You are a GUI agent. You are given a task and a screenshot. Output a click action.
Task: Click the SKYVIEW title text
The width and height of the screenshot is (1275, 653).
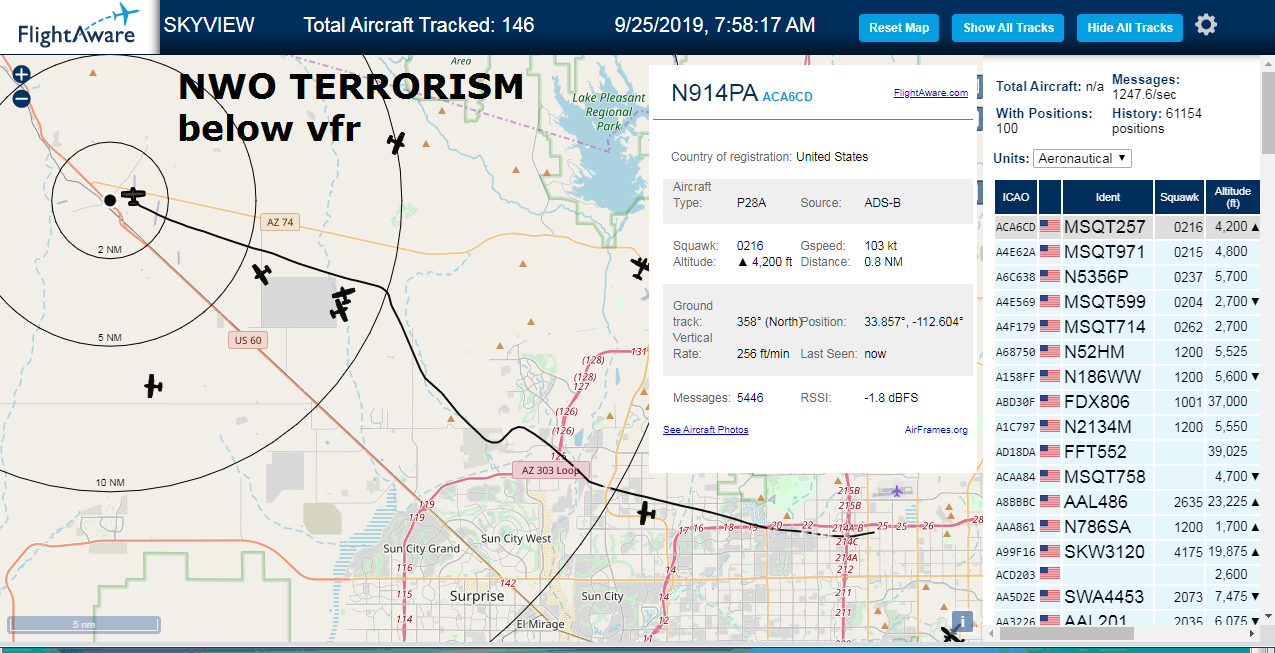(209, 25)
